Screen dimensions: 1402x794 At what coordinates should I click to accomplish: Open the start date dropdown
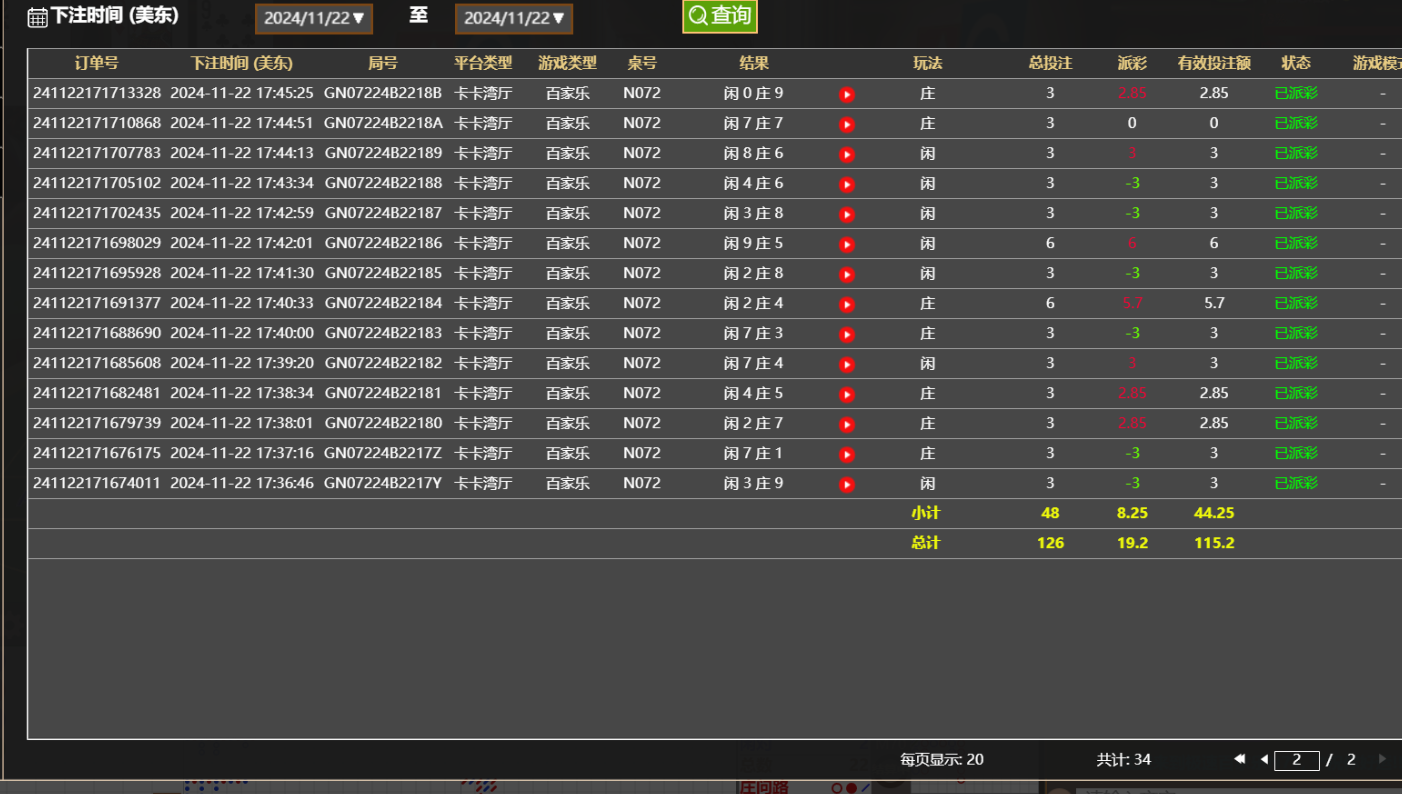pos(314,18)
